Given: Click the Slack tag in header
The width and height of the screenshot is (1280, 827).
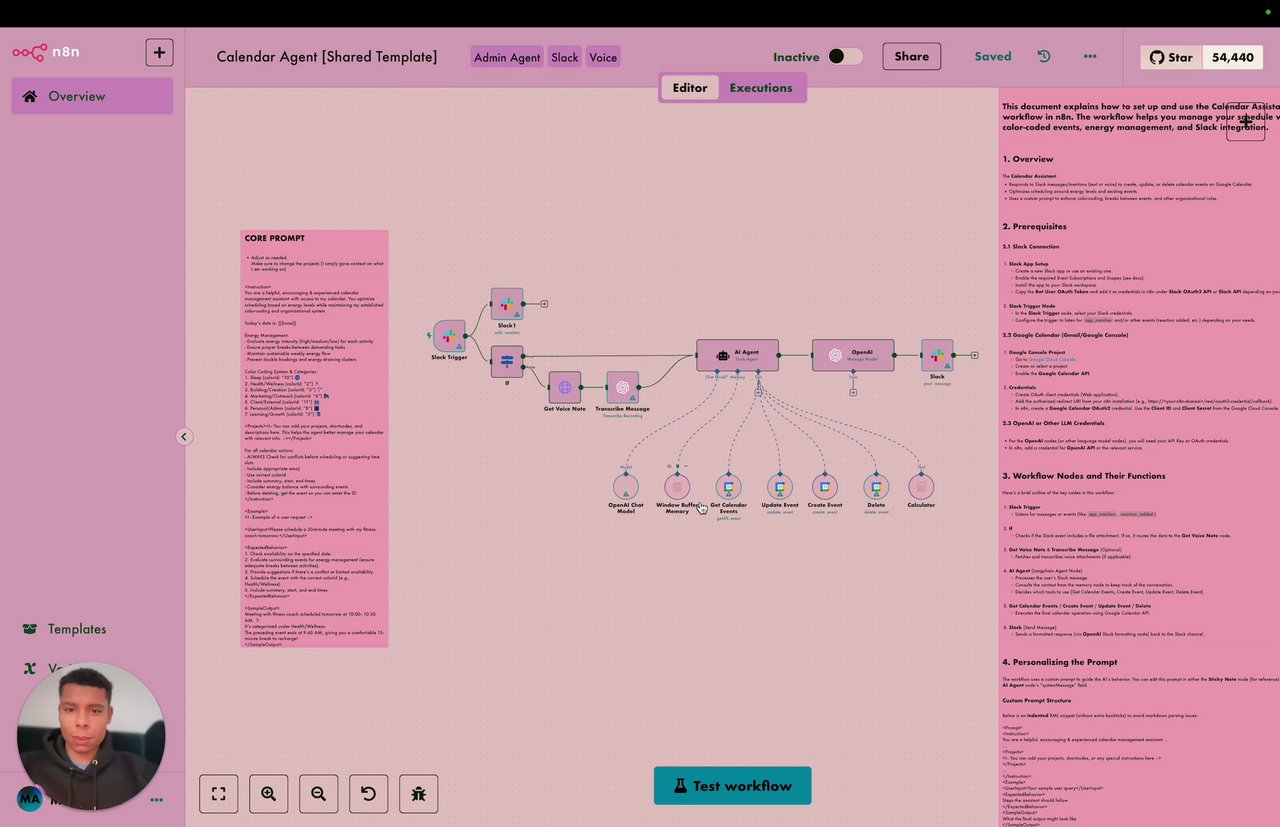Looking at the screenshot, I should coord(565,57).
